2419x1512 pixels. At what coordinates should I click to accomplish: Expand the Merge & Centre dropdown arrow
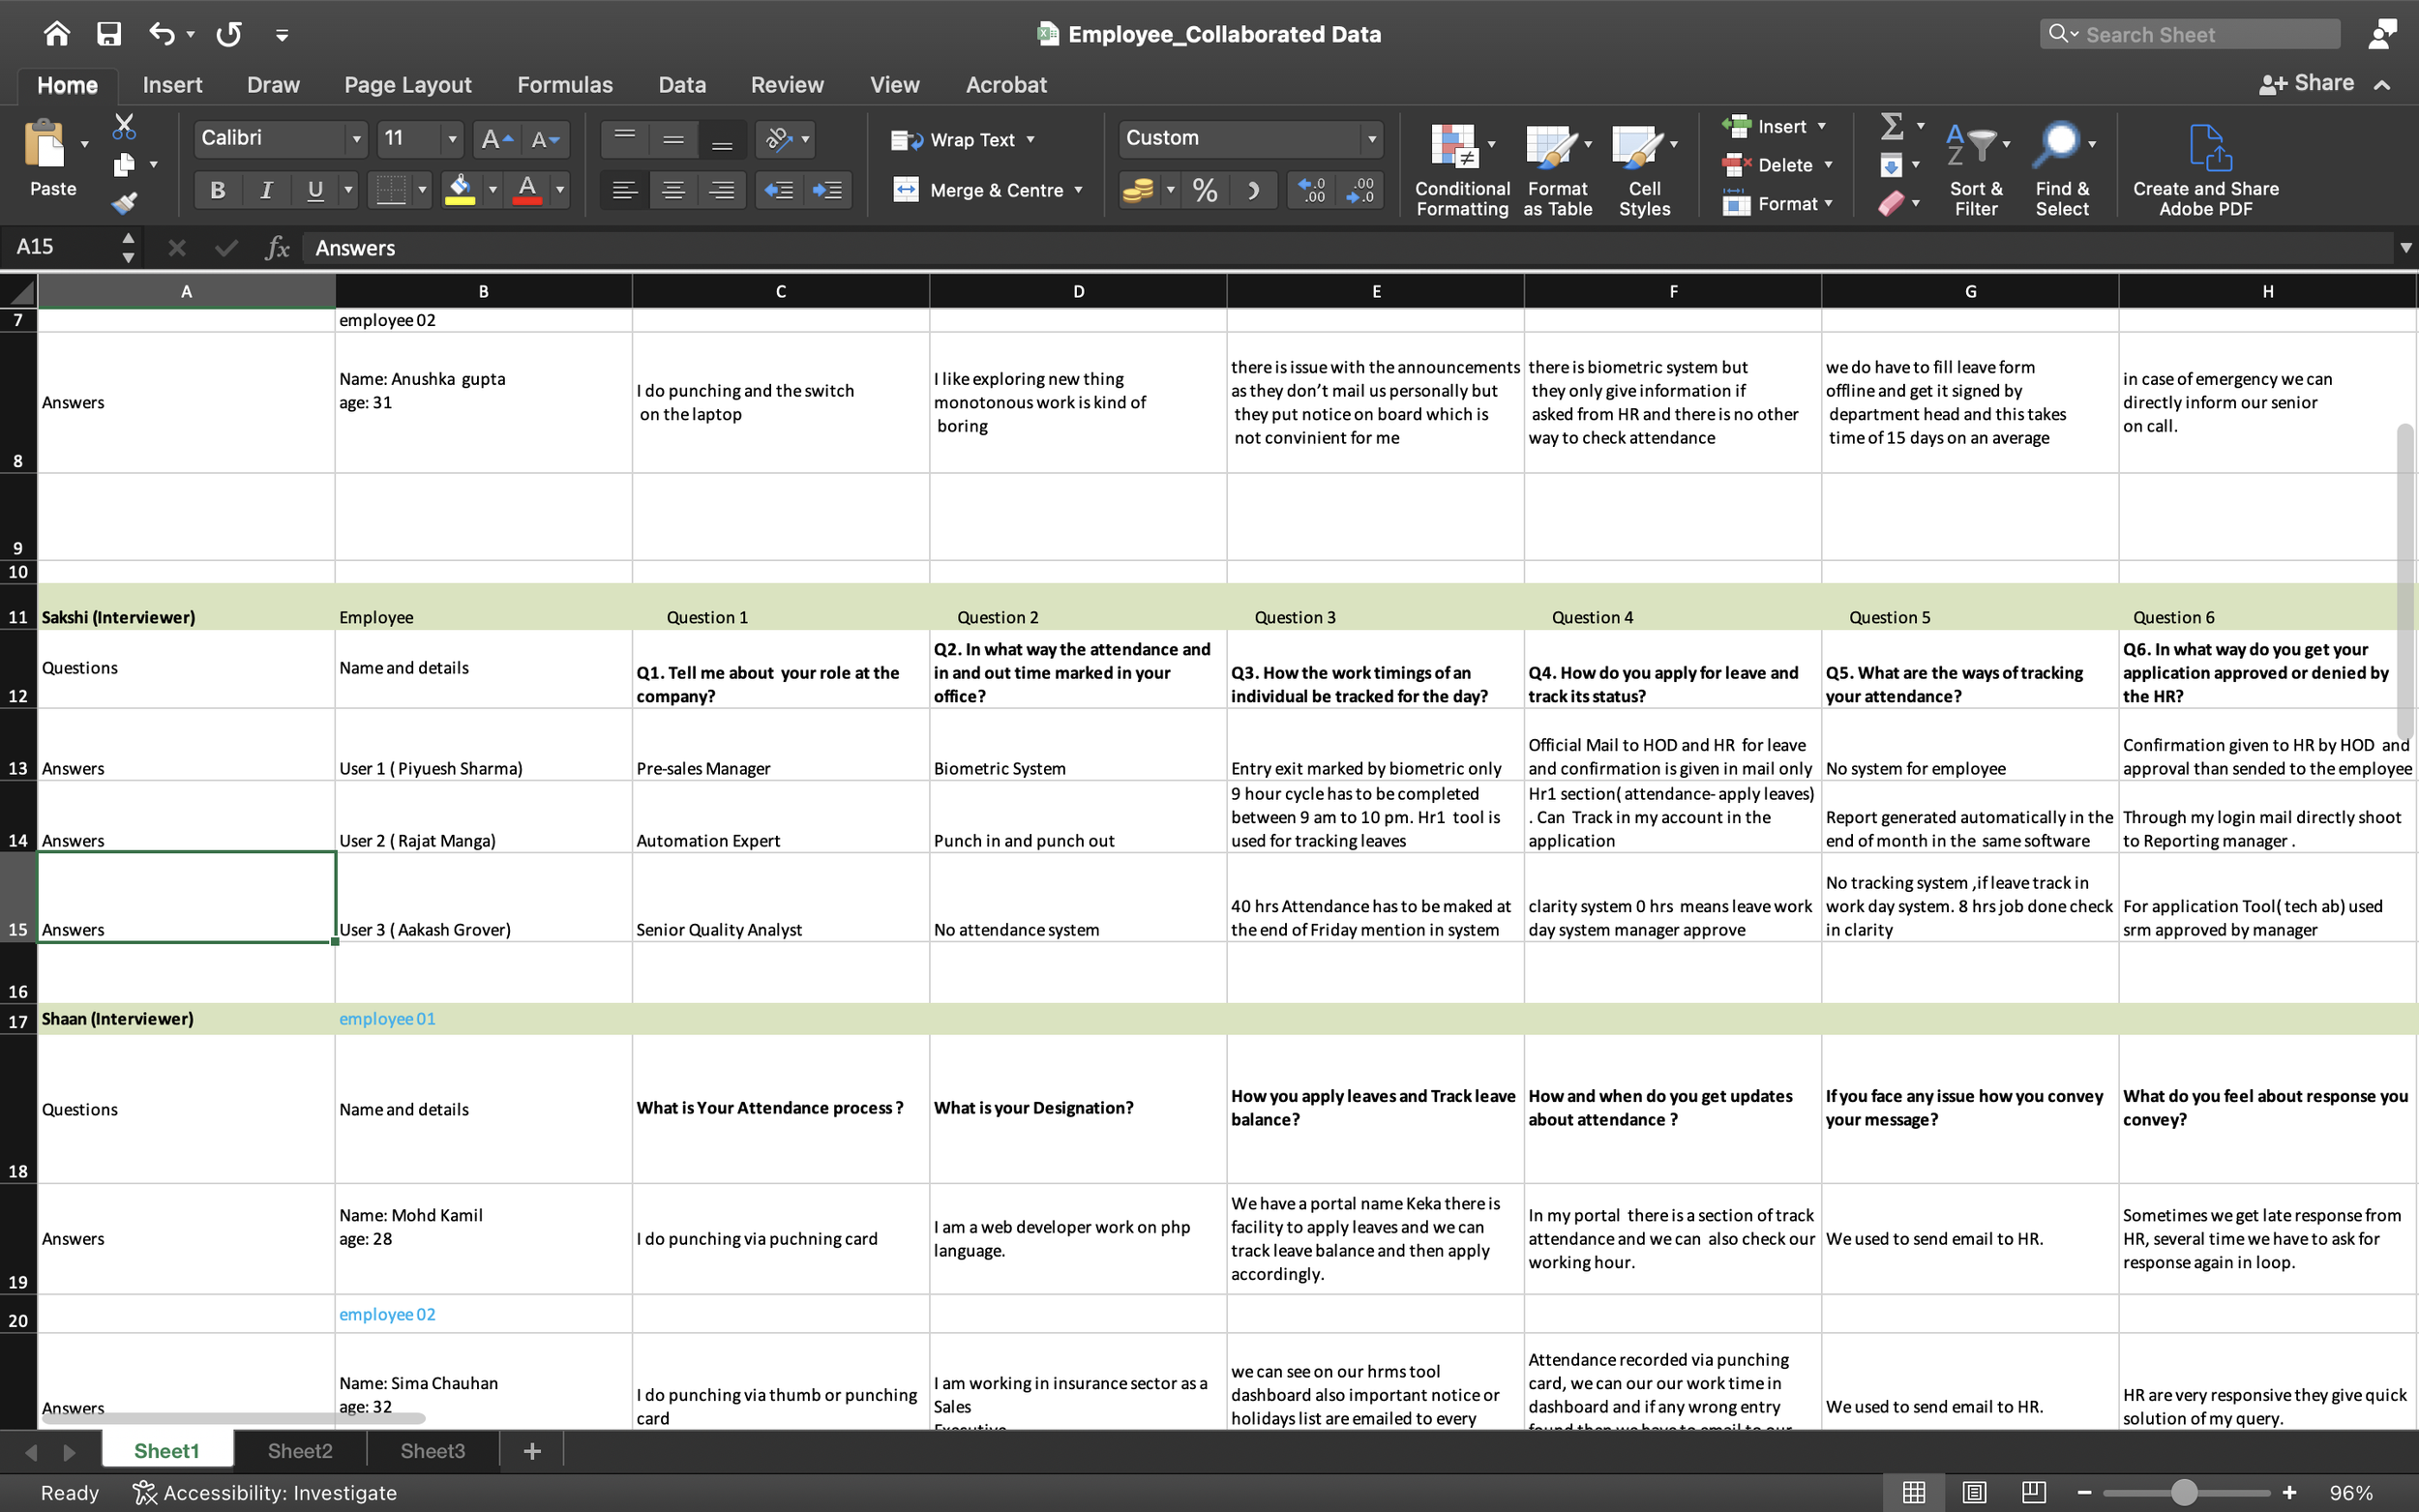click(1079, 190)
